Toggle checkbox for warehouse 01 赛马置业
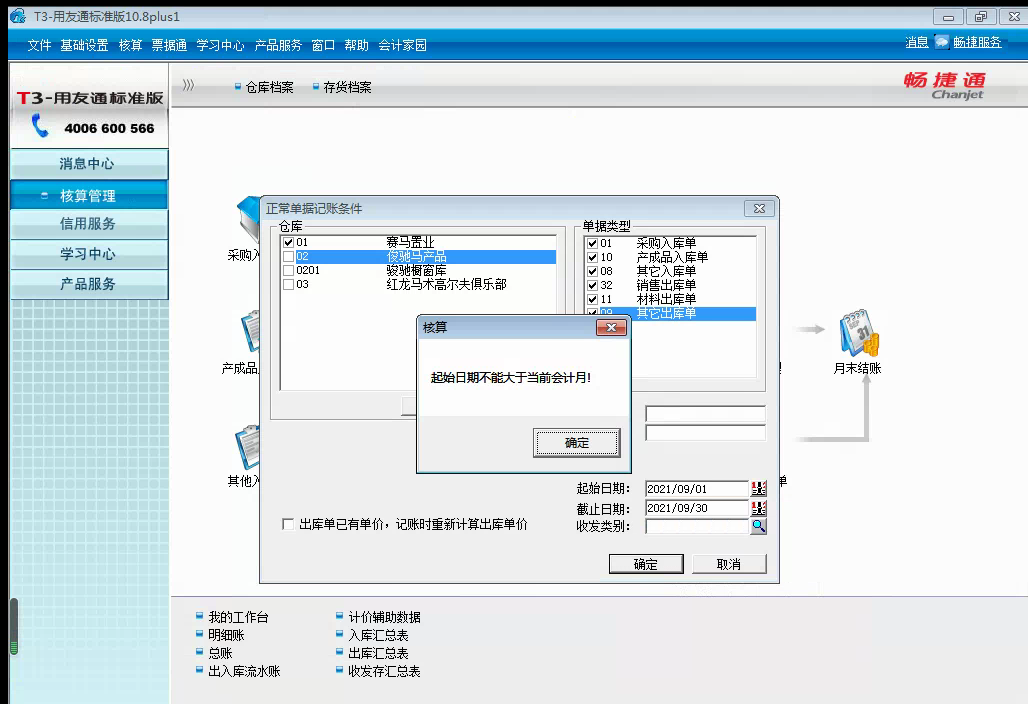1028x704 pixels. [288, 242]
